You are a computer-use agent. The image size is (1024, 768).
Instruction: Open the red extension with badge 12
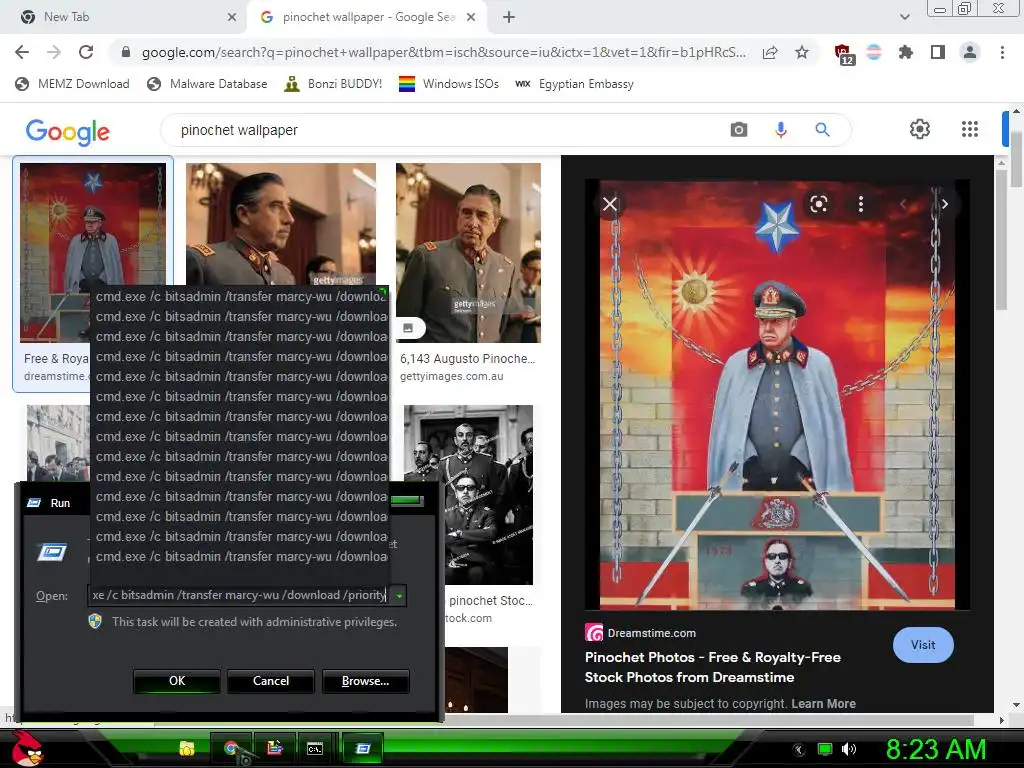pos(844,54)
